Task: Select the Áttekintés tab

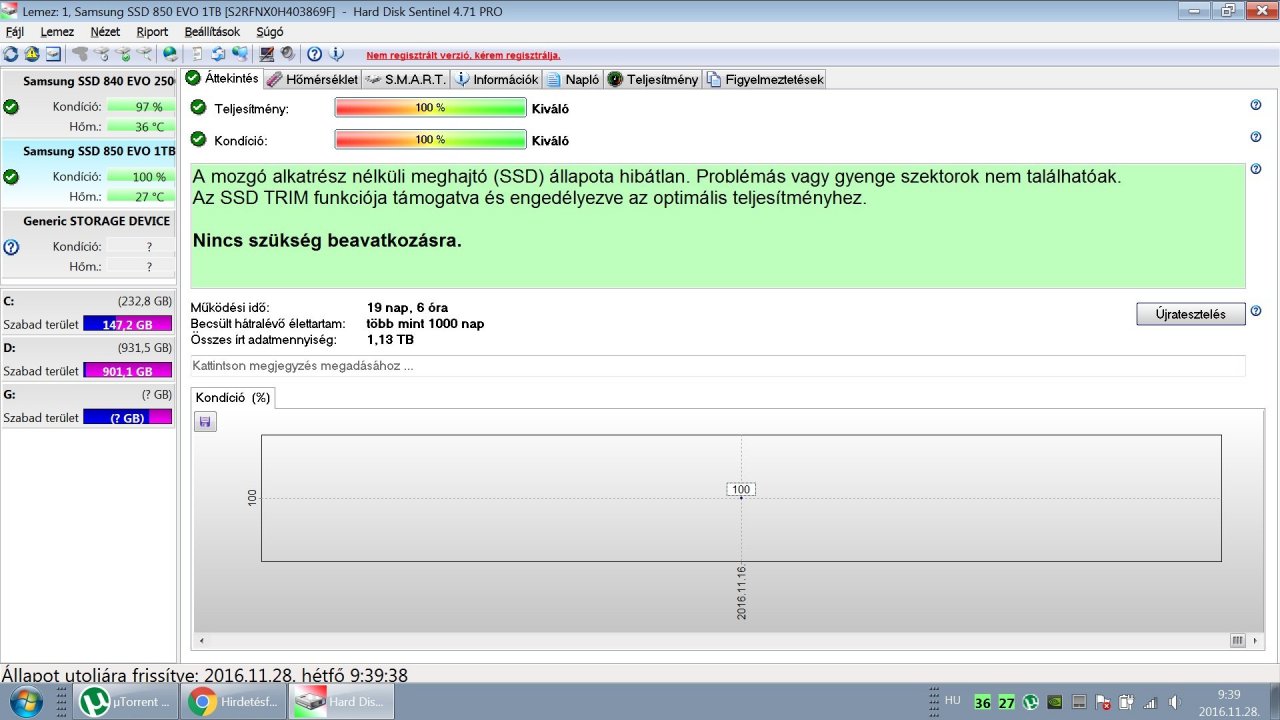Action: (x=223, y=78)
